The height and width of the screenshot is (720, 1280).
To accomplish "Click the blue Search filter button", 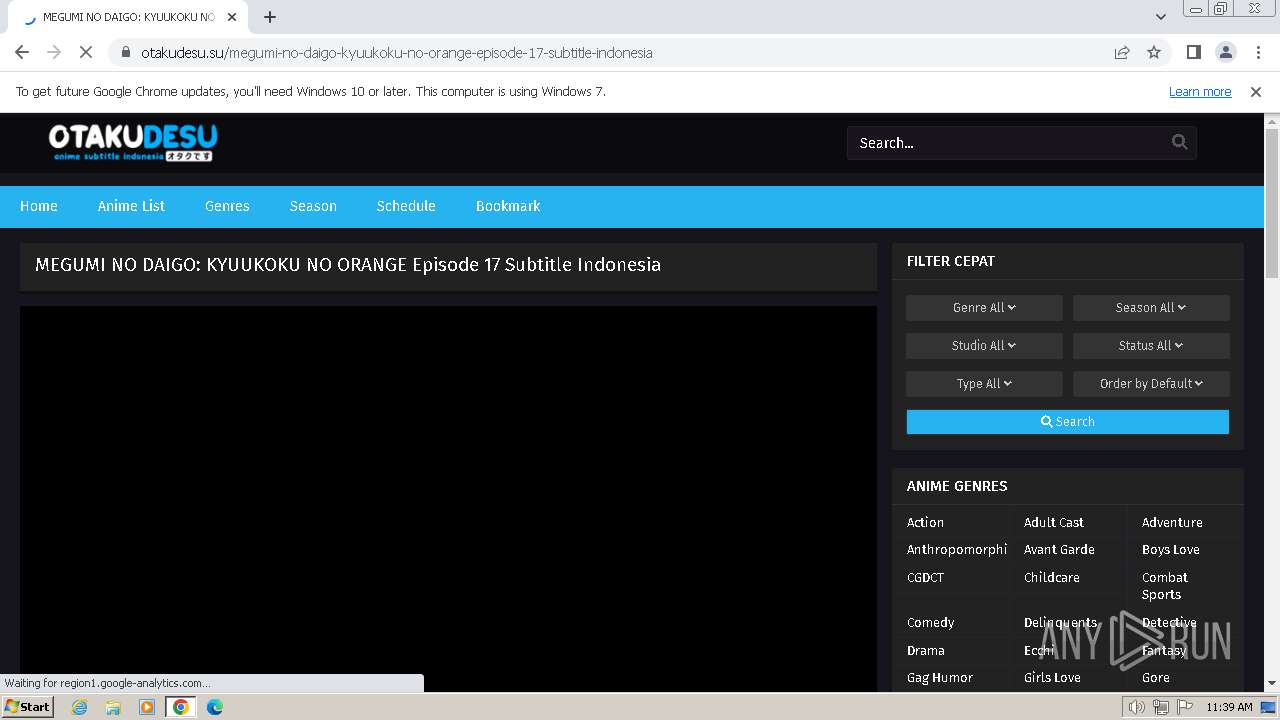I will (x=1067, y=422).
